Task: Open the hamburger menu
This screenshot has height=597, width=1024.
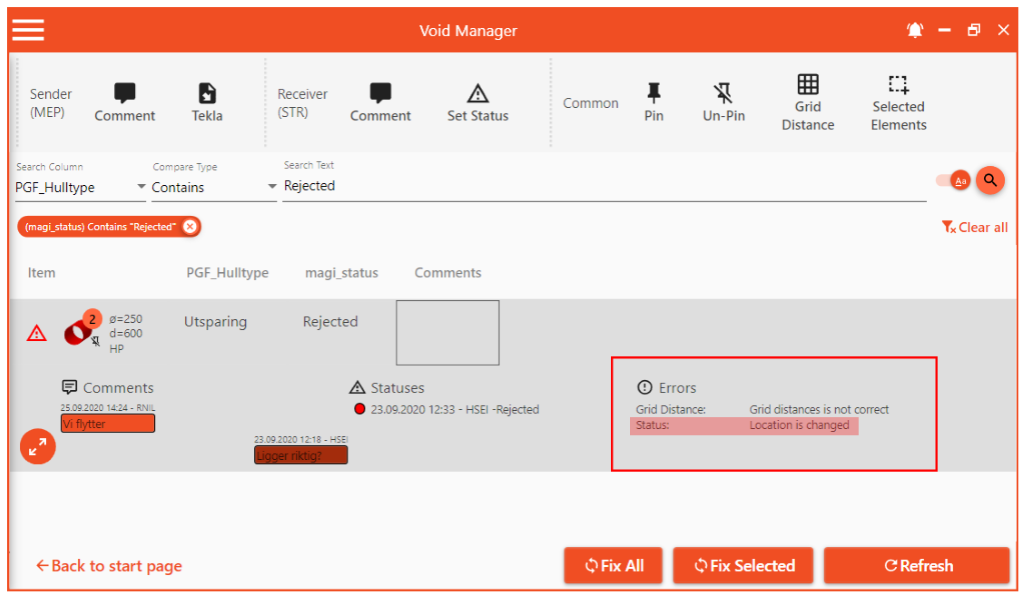Action: click(28, 30)
